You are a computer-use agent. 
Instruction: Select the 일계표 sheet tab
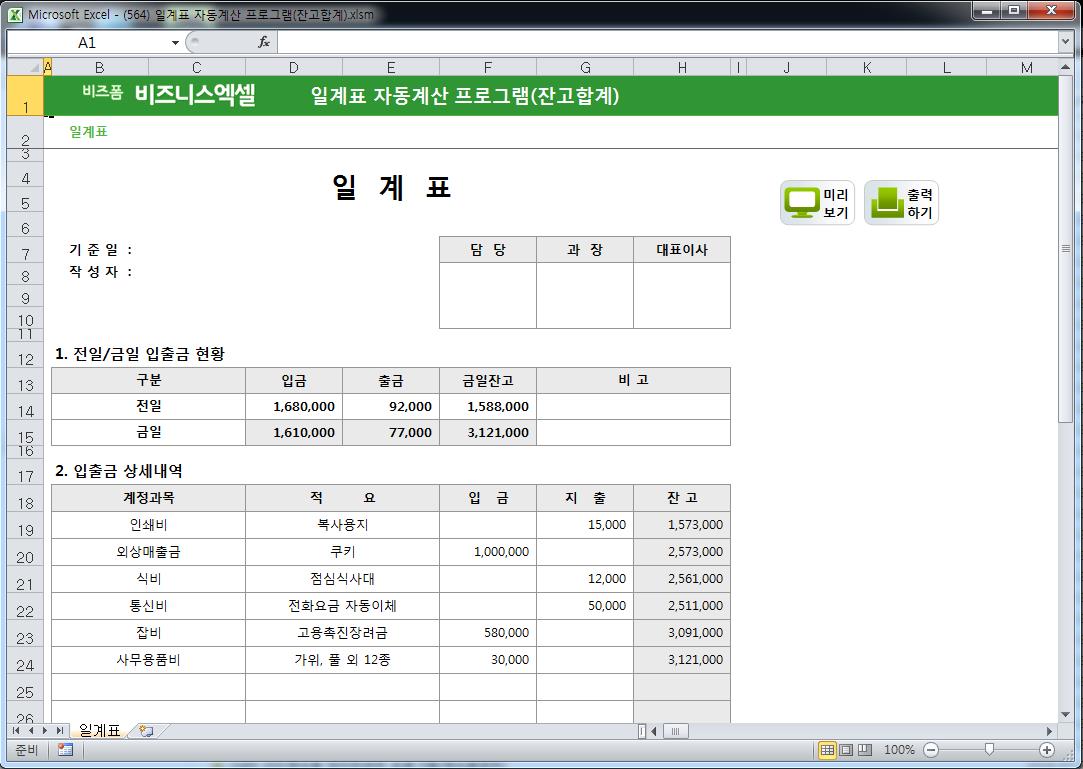click(99, 730)
